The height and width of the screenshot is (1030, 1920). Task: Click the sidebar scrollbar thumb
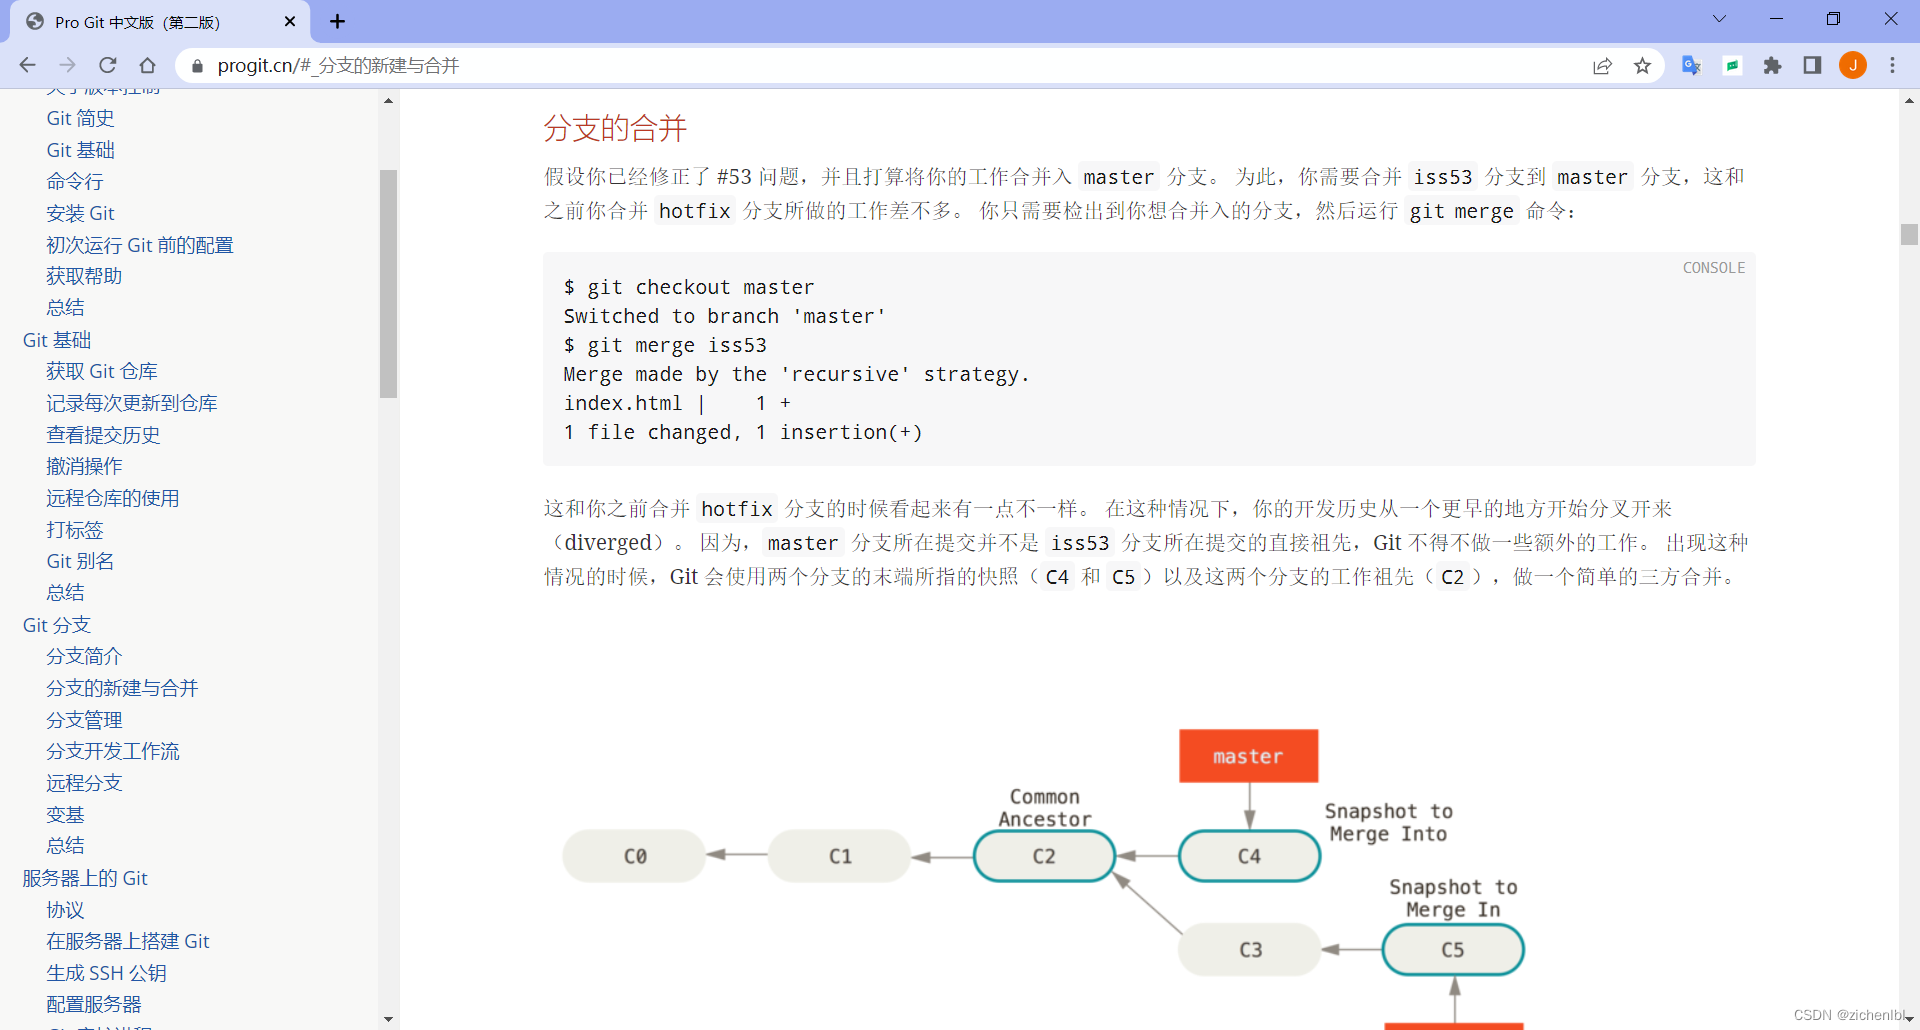tap(388, 284)
